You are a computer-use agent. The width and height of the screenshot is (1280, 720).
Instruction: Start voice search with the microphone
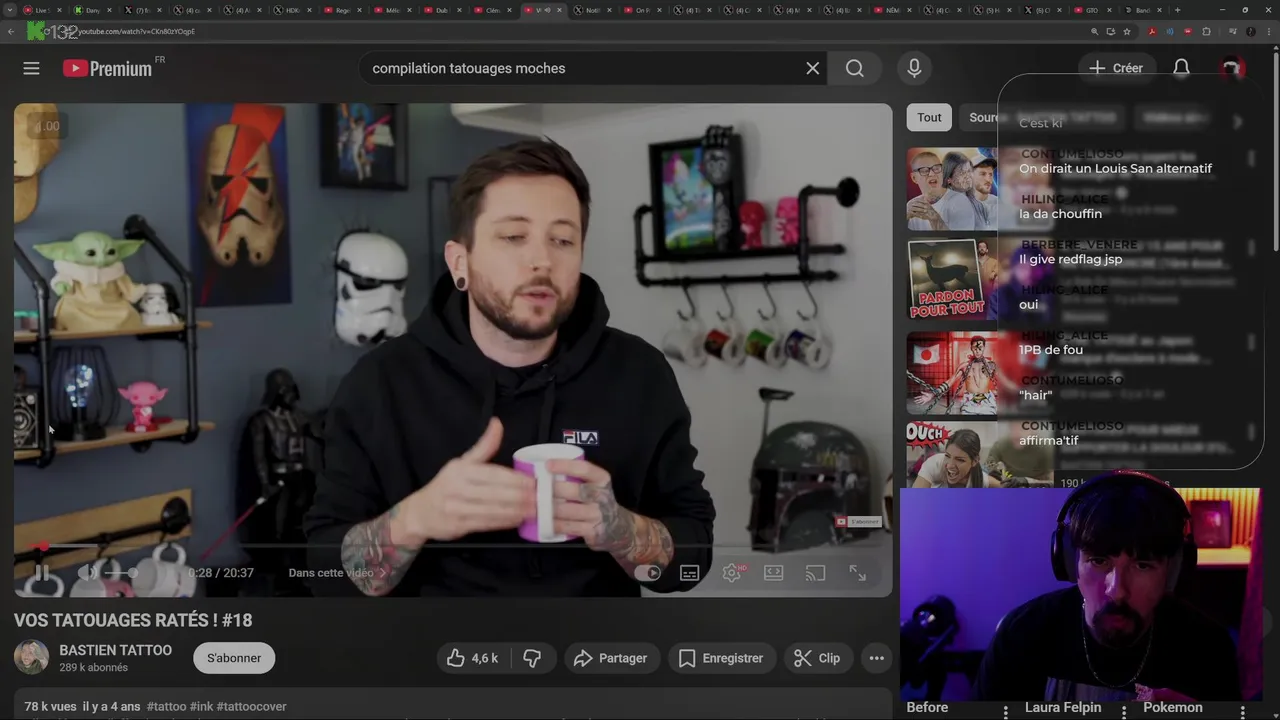point(914,68)
